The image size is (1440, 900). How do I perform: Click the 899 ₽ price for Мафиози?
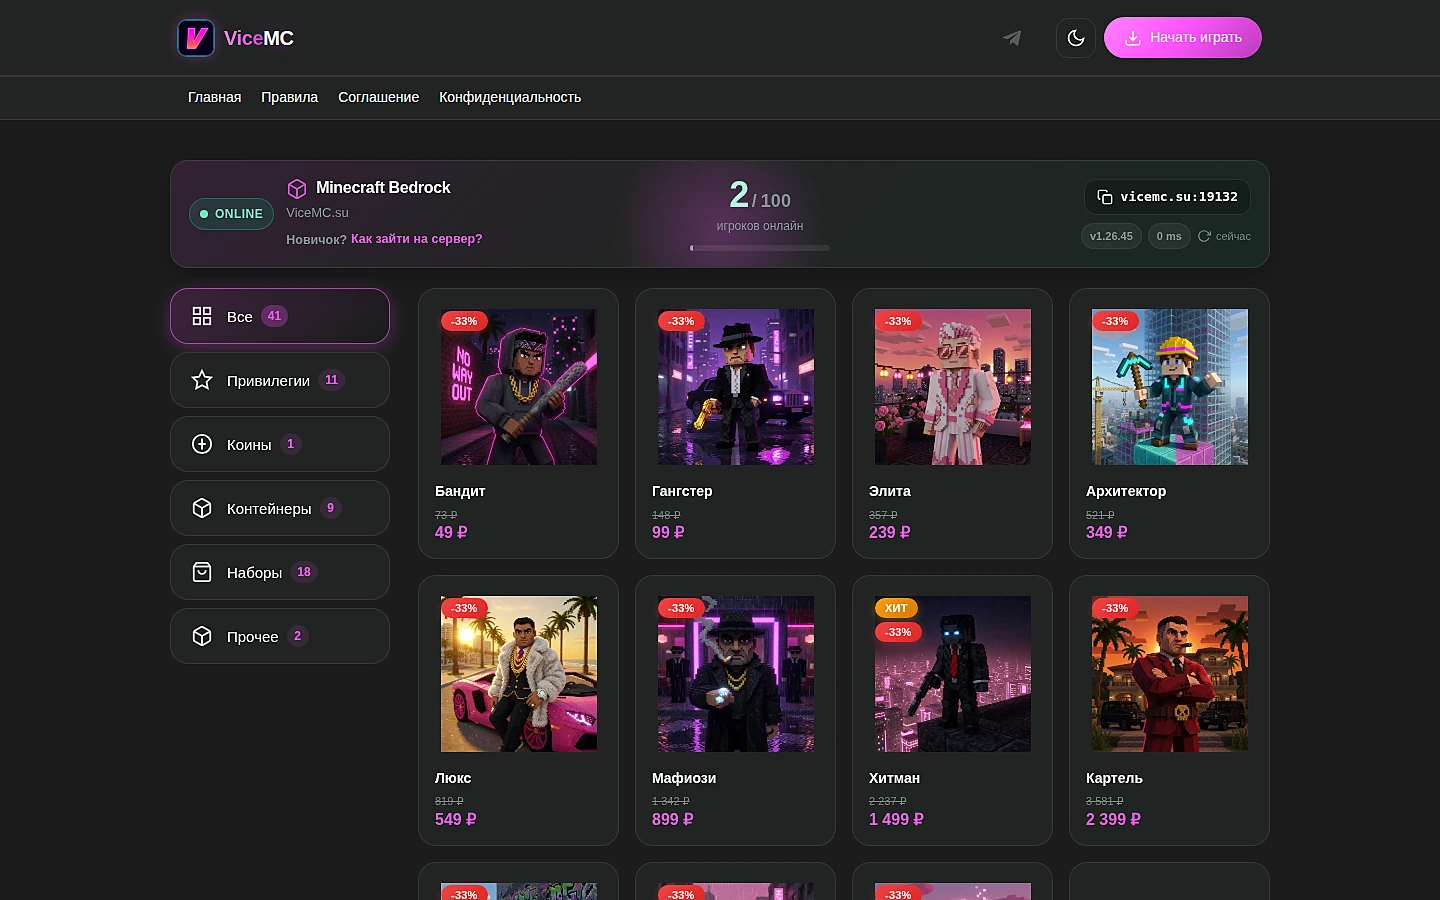pos(673,819)
